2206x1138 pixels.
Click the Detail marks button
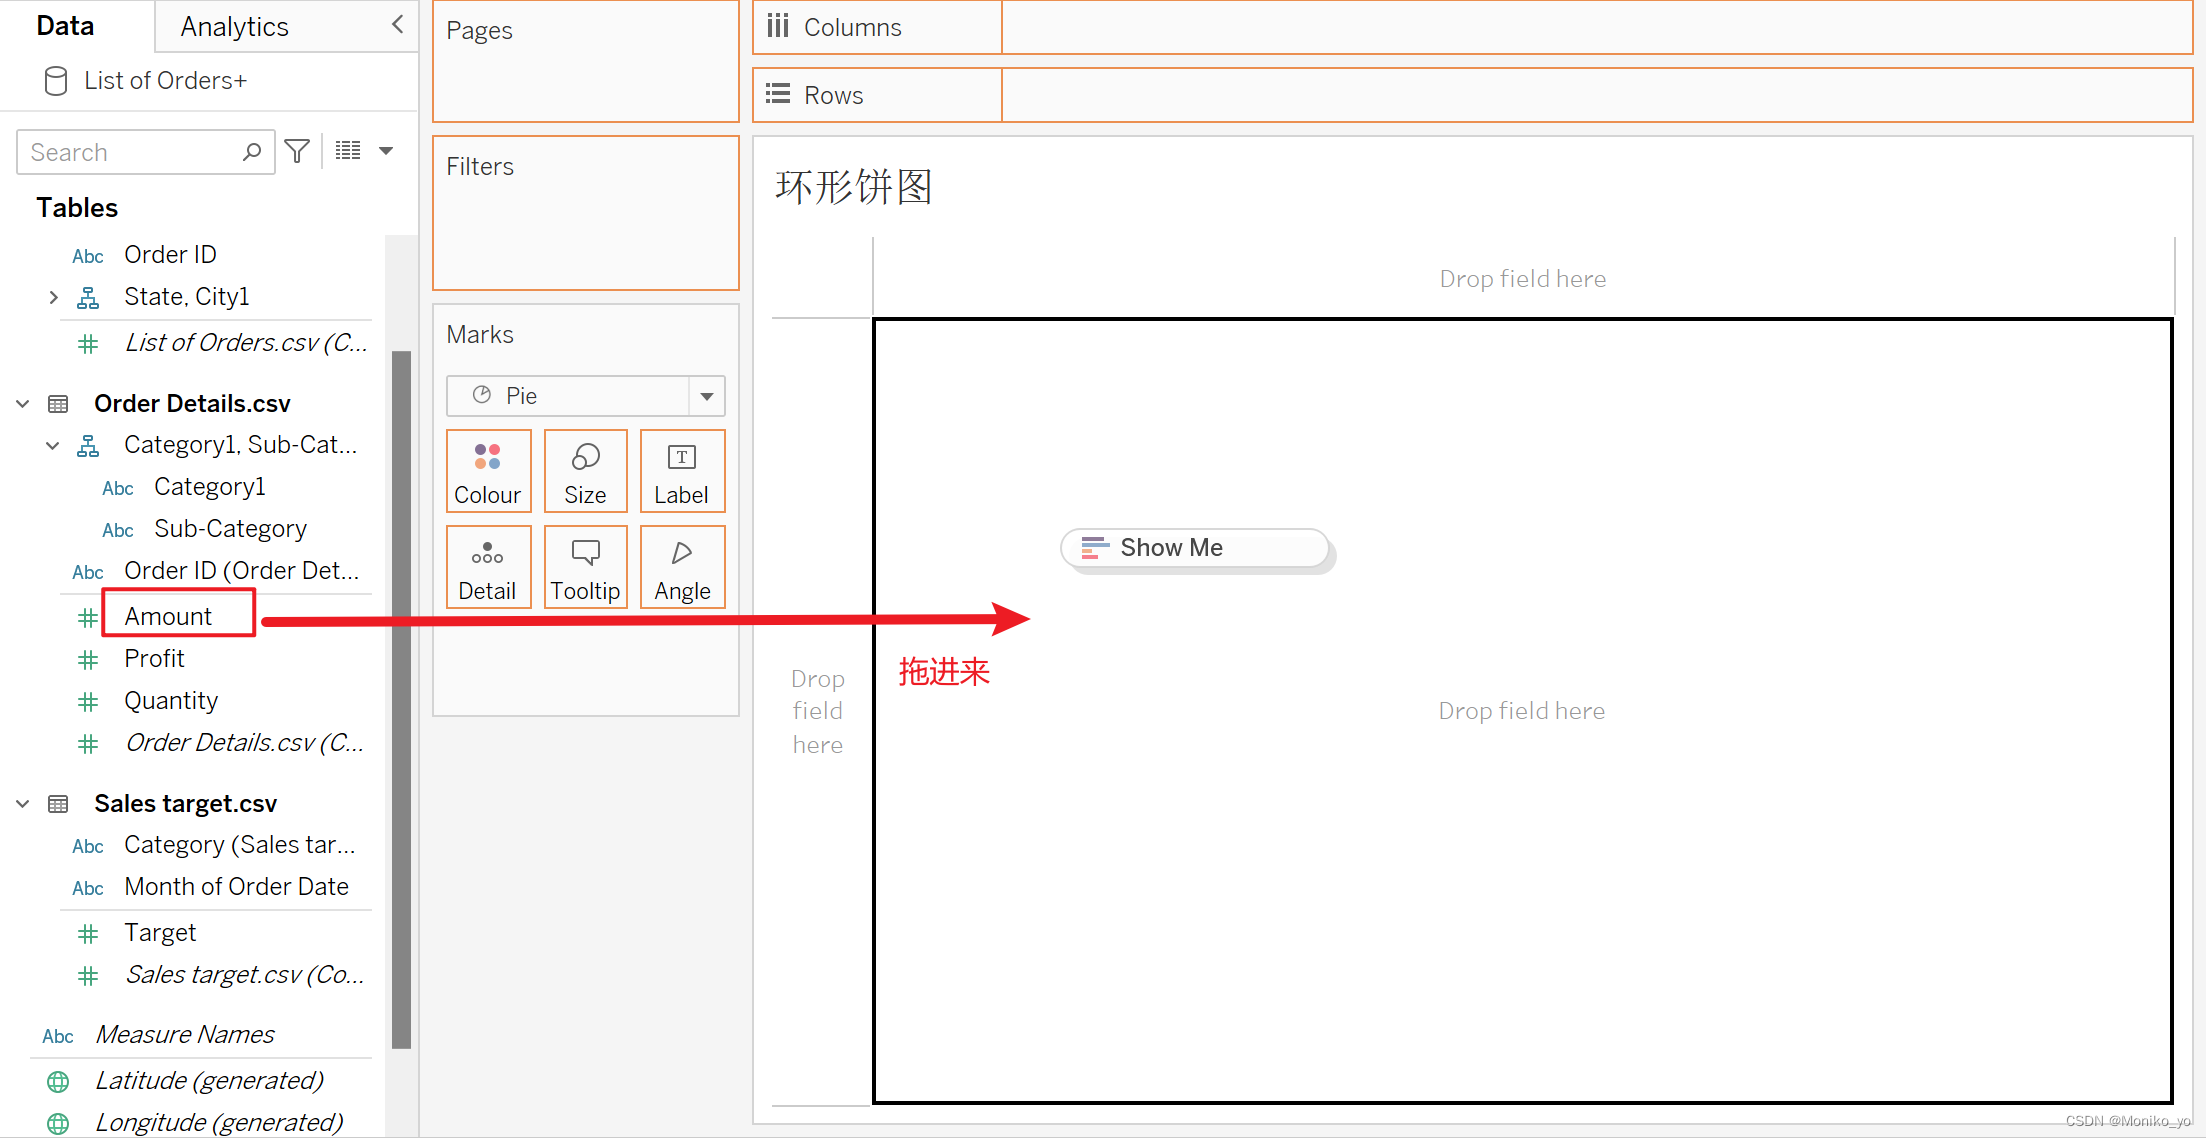[x=488, y=567]
